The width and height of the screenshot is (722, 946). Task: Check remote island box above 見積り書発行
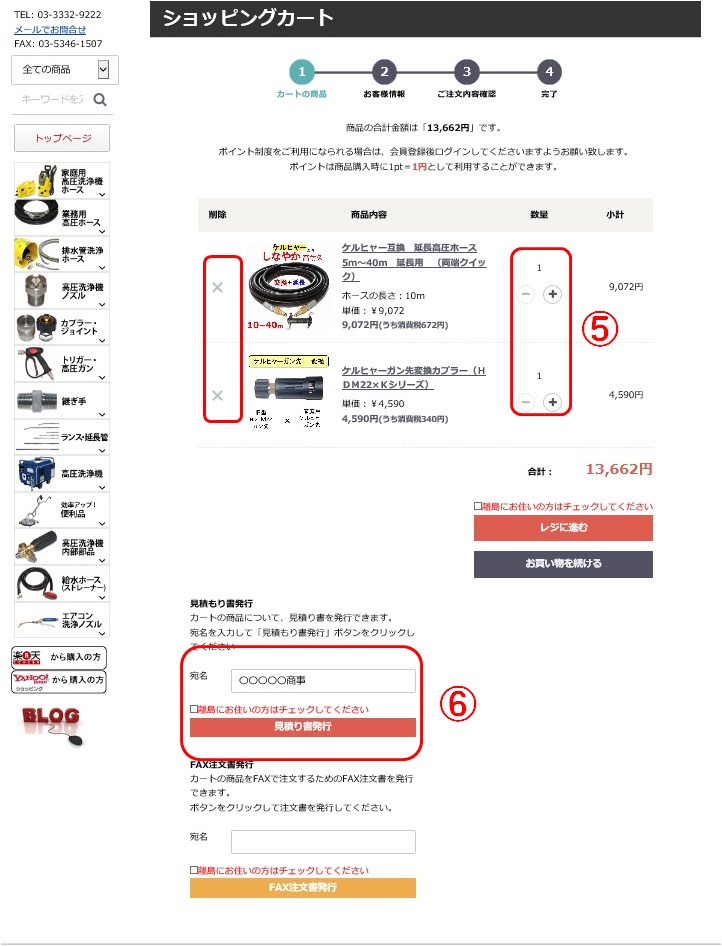click(x=194, y=710)
